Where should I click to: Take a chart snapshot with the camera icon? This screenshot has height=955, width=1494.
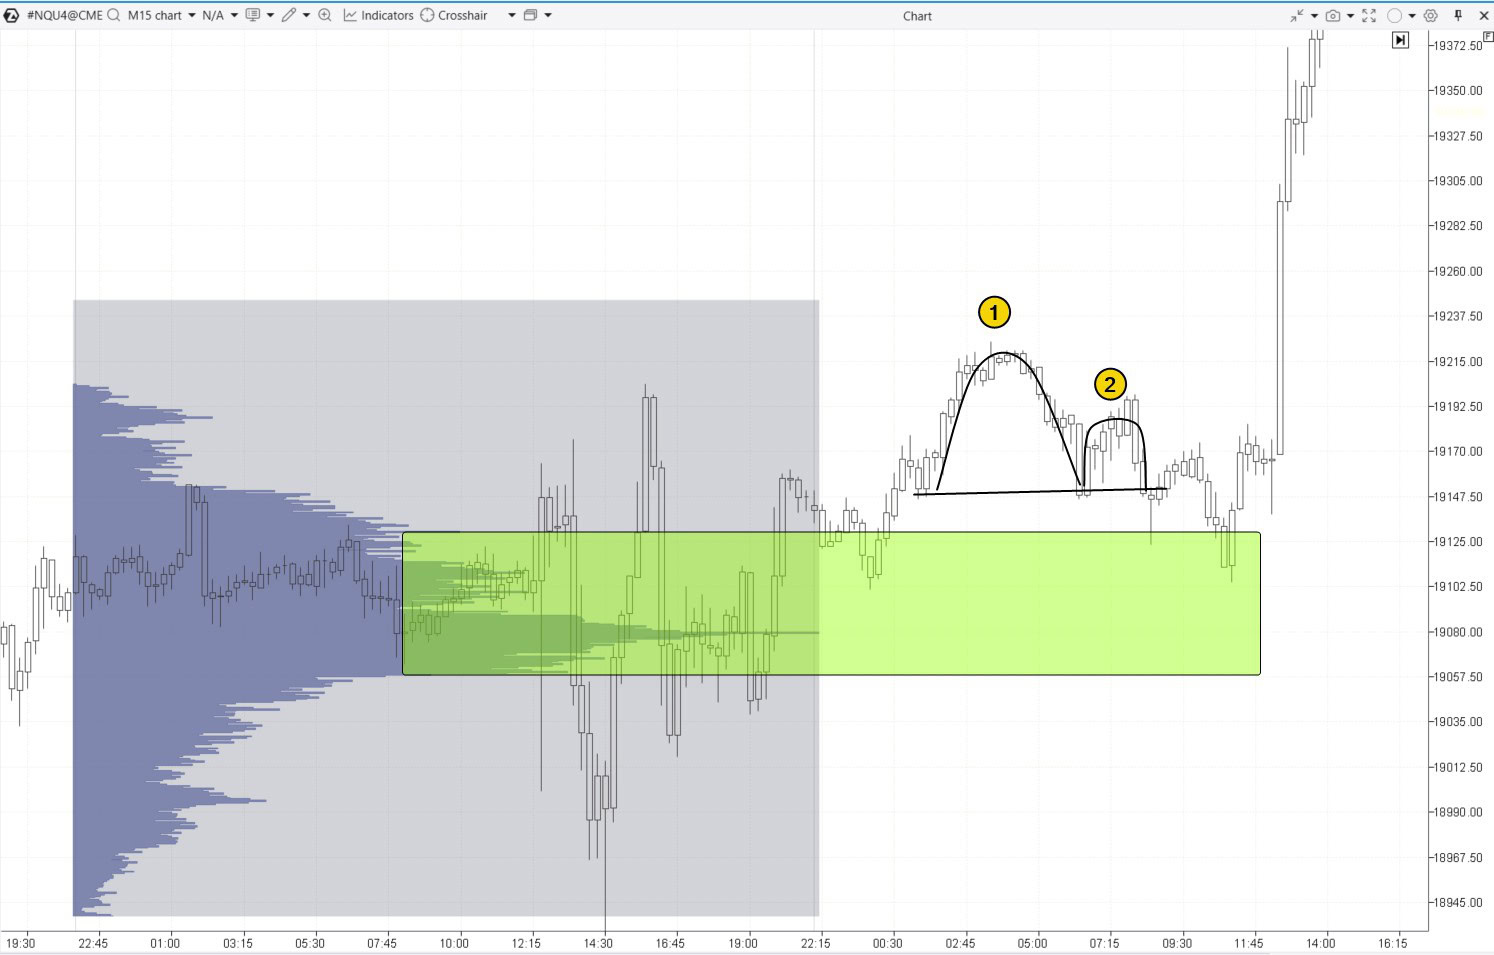(x=1333, y=15)
